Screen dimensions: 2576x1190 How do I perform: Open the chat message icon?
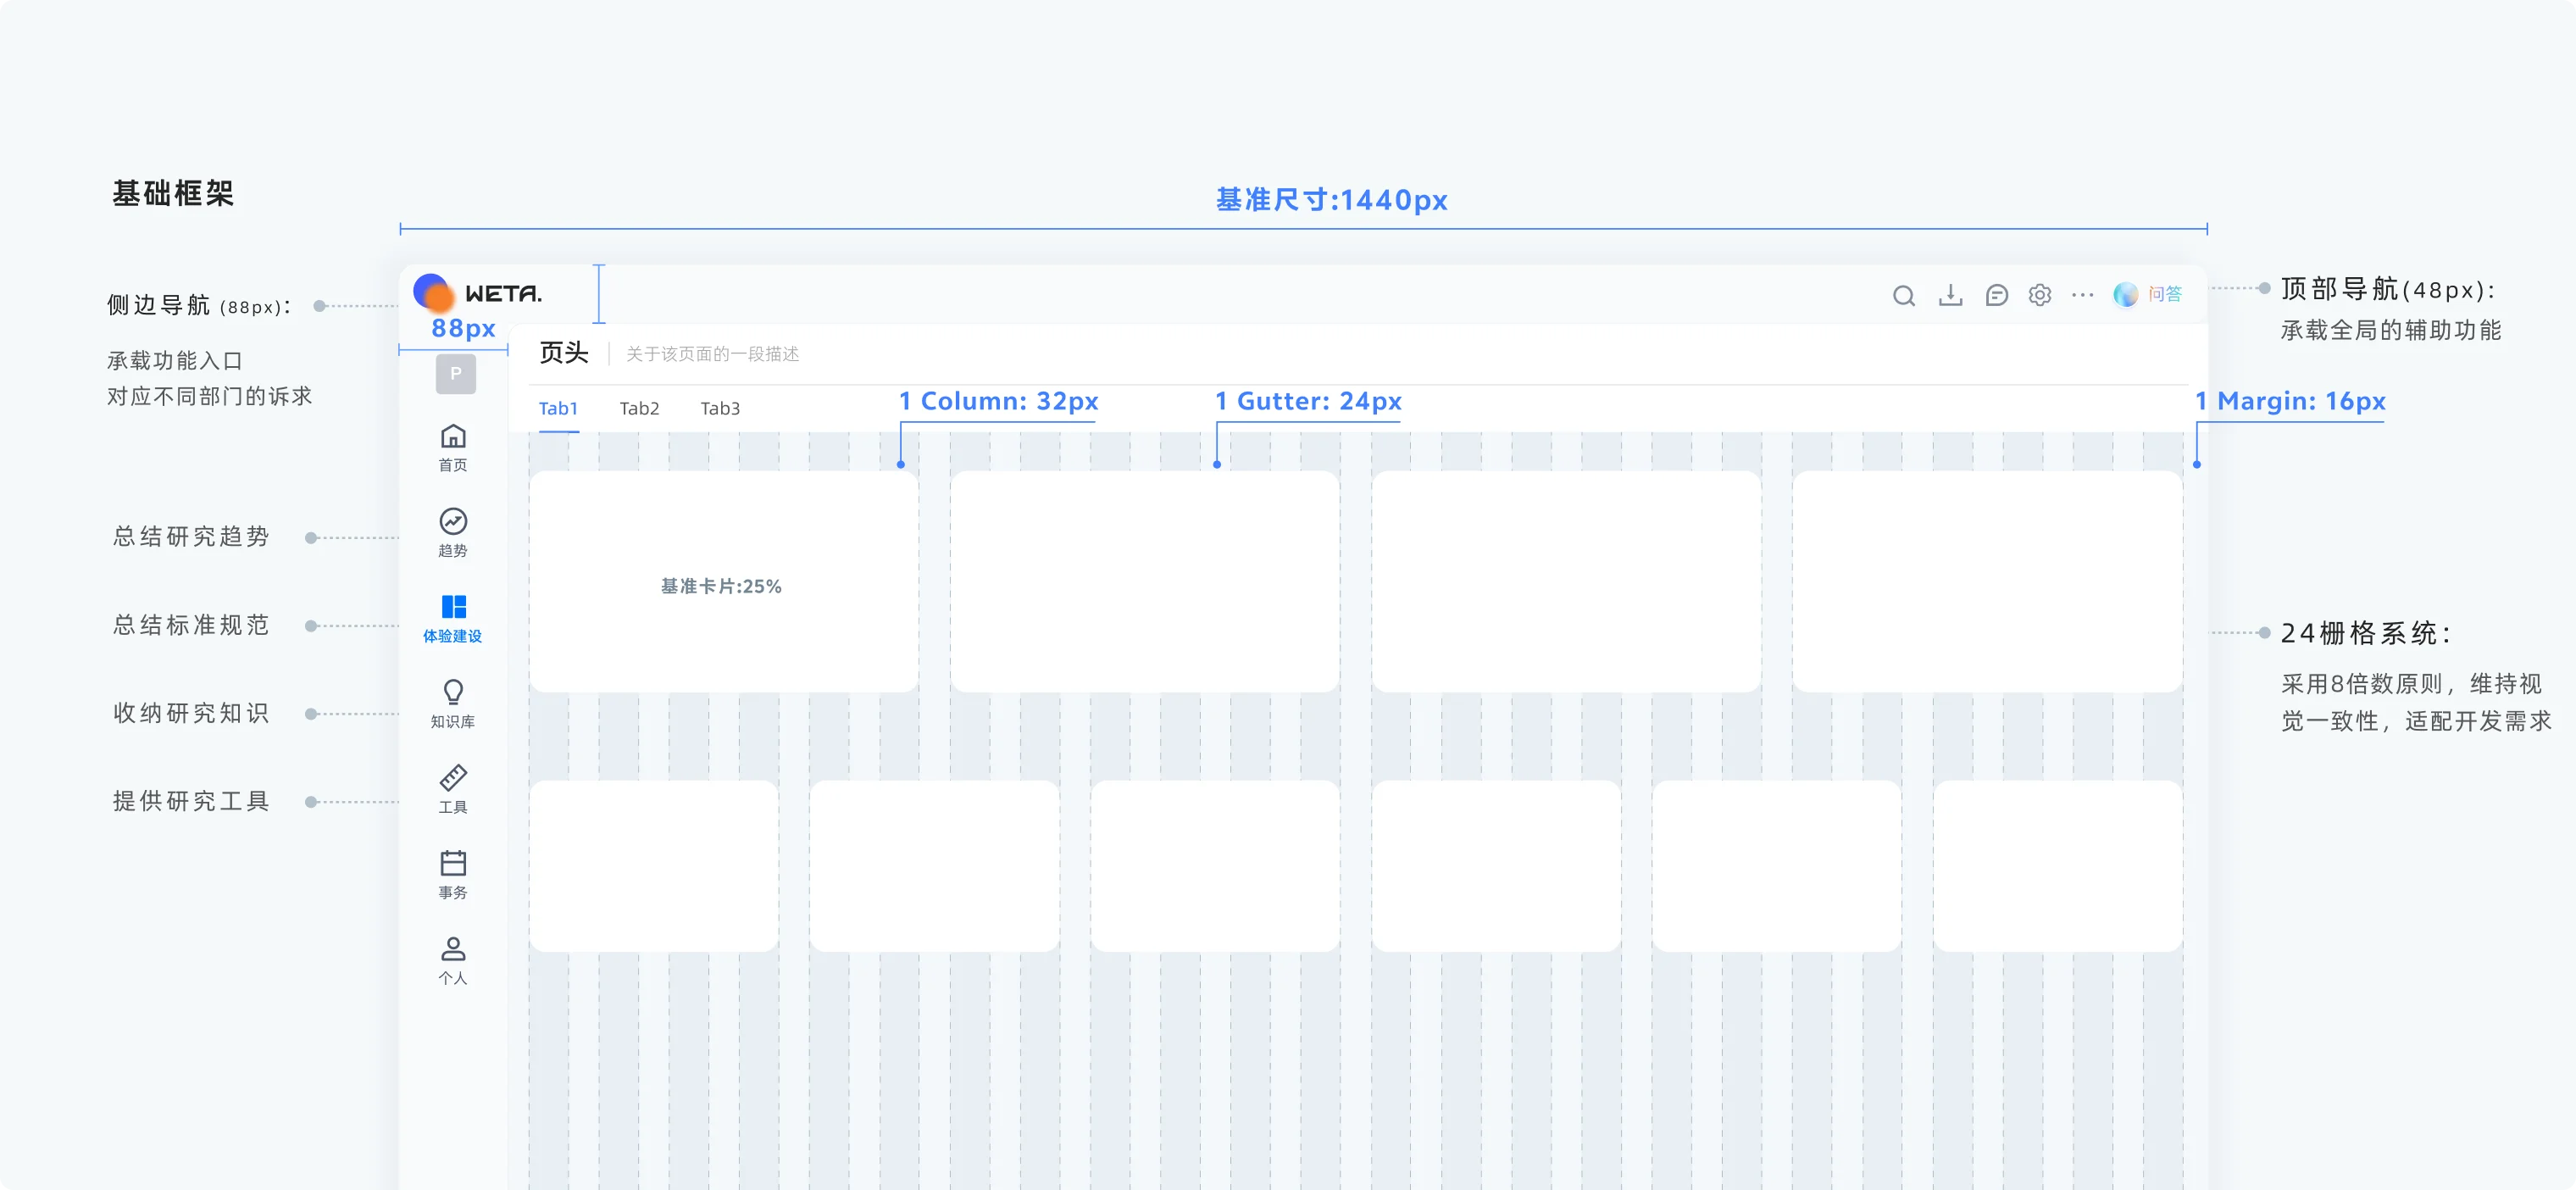[1996, 295]
